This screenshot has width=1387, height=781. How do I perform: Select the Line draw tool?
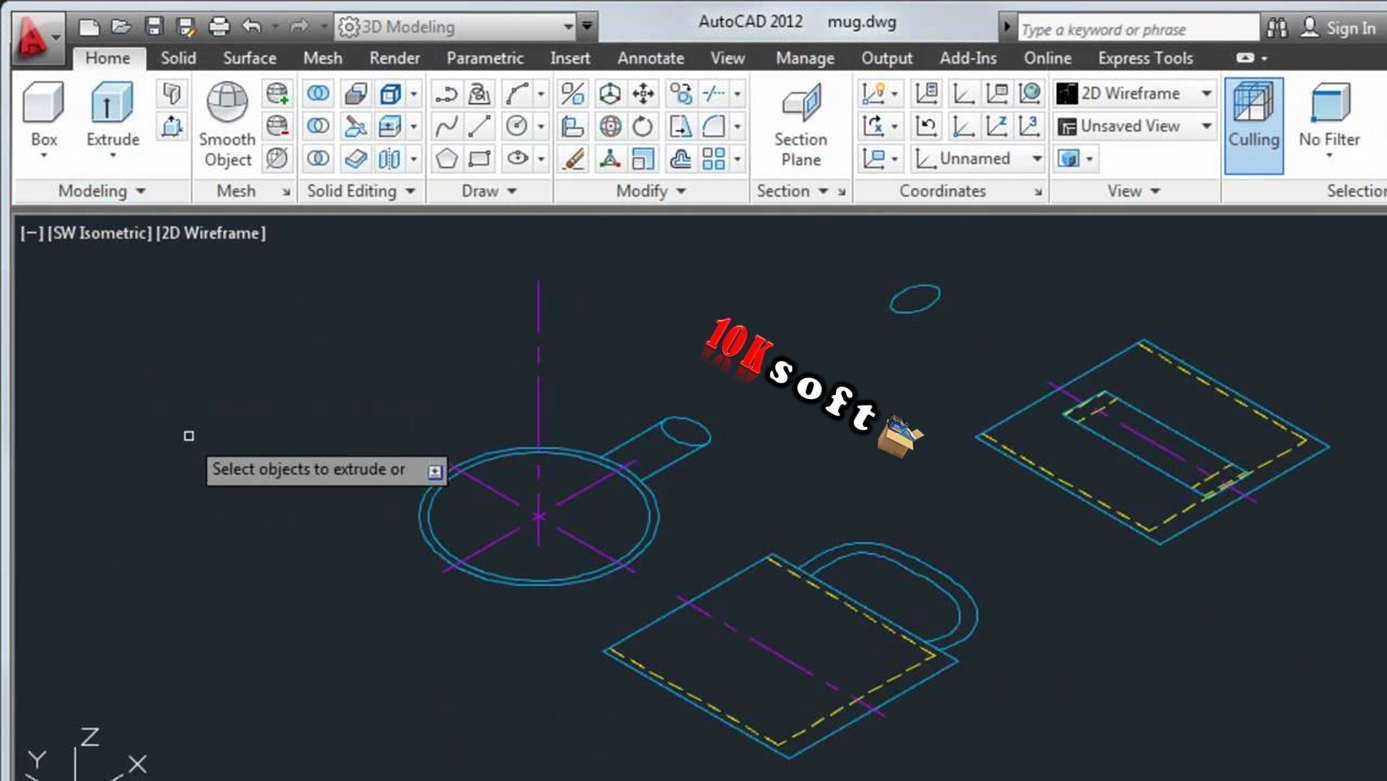(x=480, y=126)
